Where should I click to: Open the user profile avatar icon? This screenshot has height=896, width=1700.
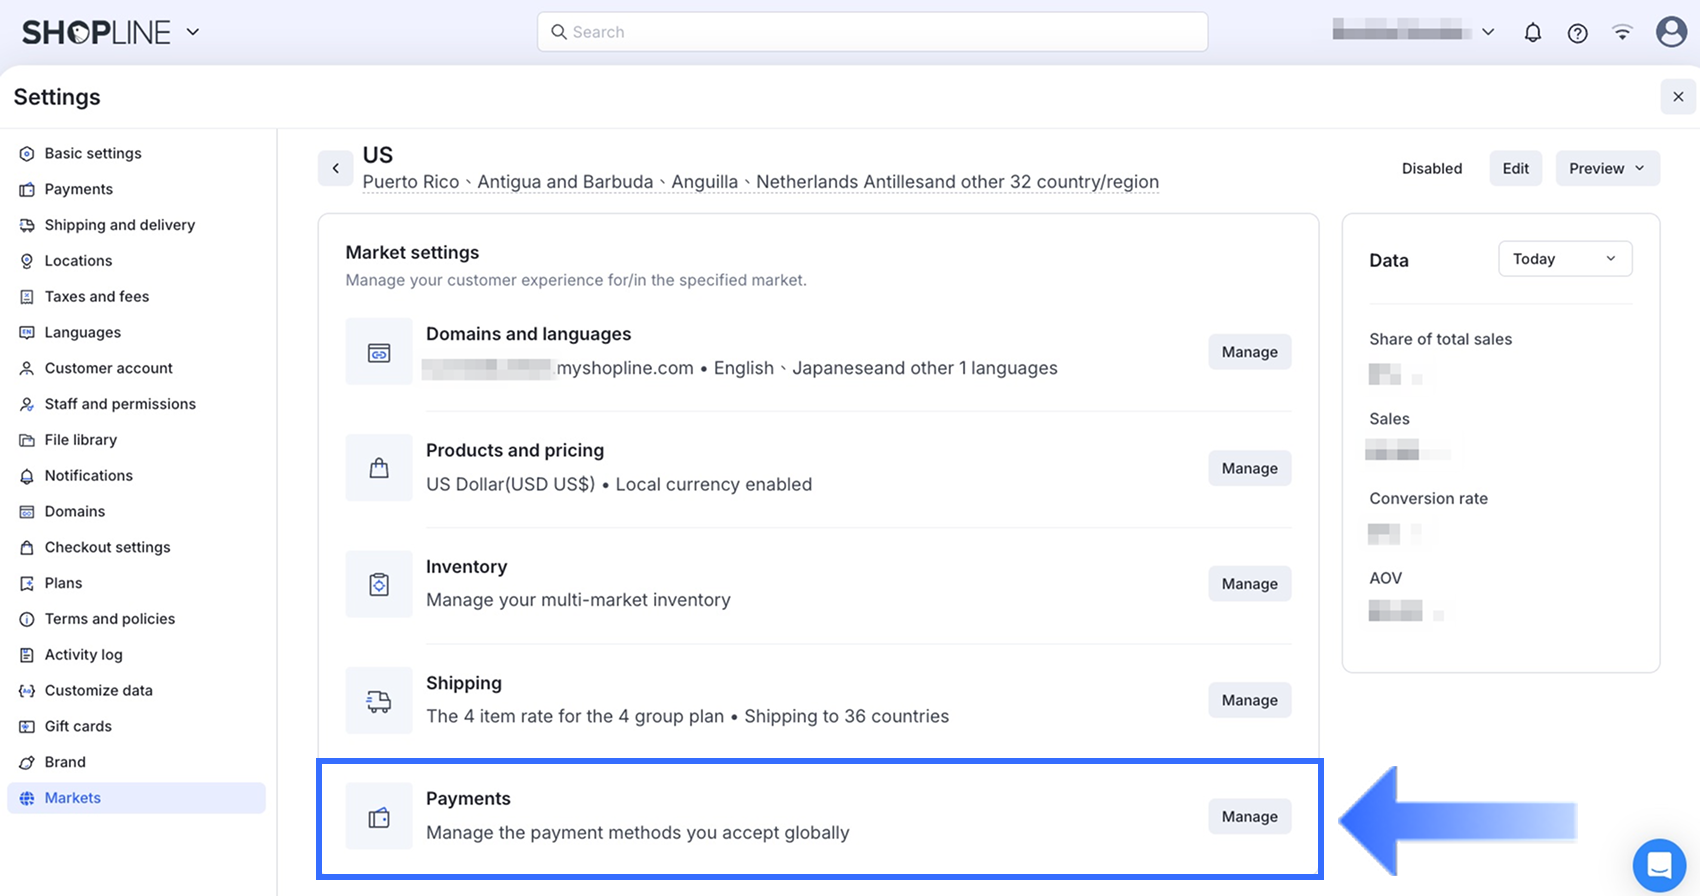pyautogui.click(x=1671, y=32)
